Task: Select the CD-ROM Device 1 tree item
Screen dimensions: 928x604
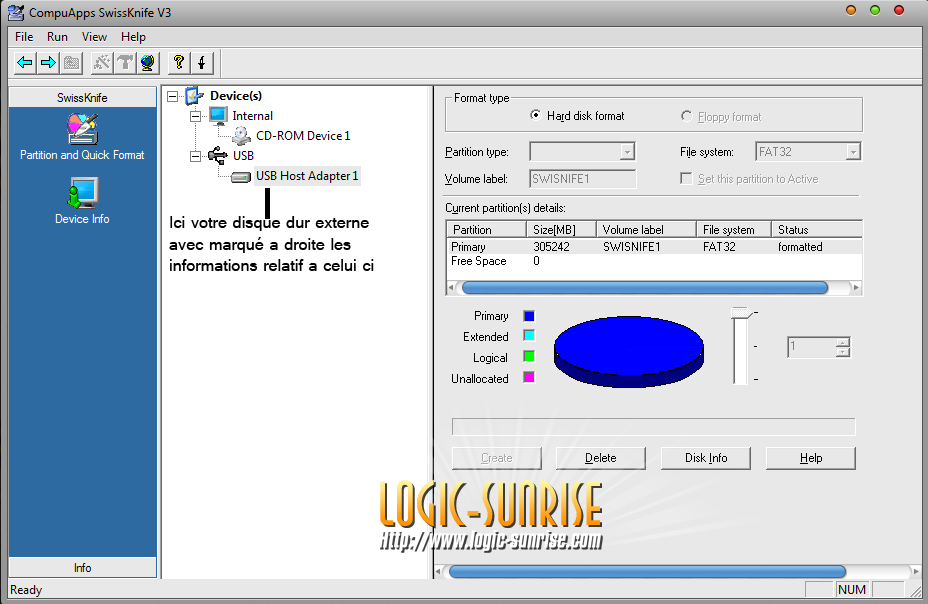Action: point(303,136)
